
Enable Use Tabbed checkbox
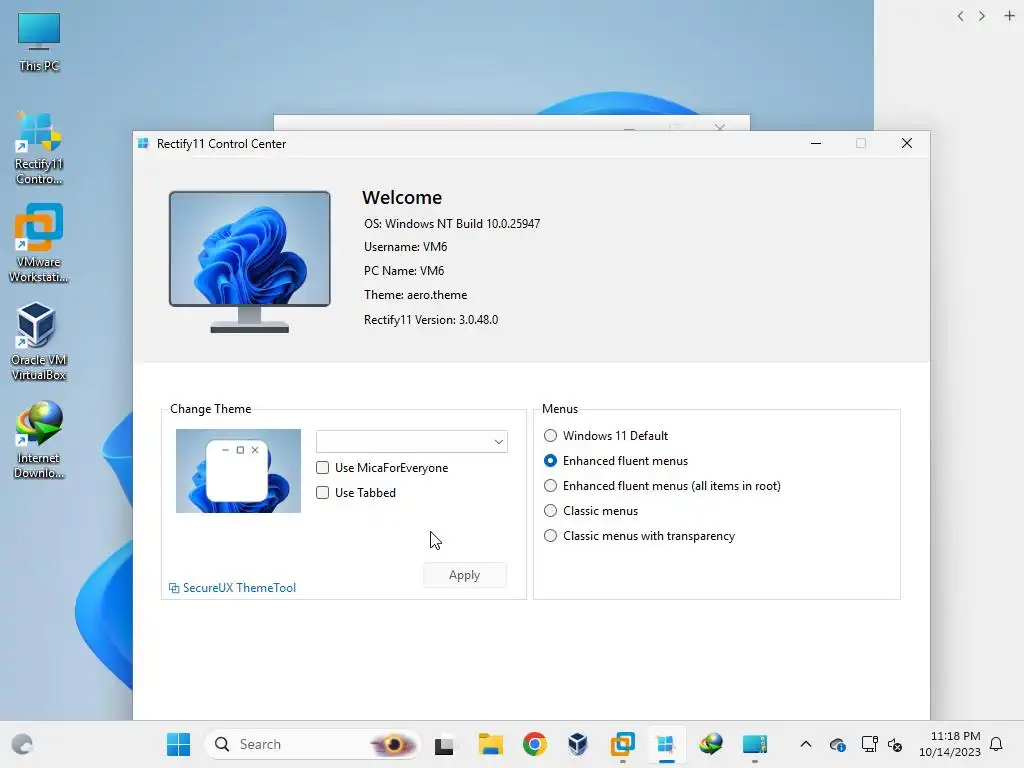point(323,492)
